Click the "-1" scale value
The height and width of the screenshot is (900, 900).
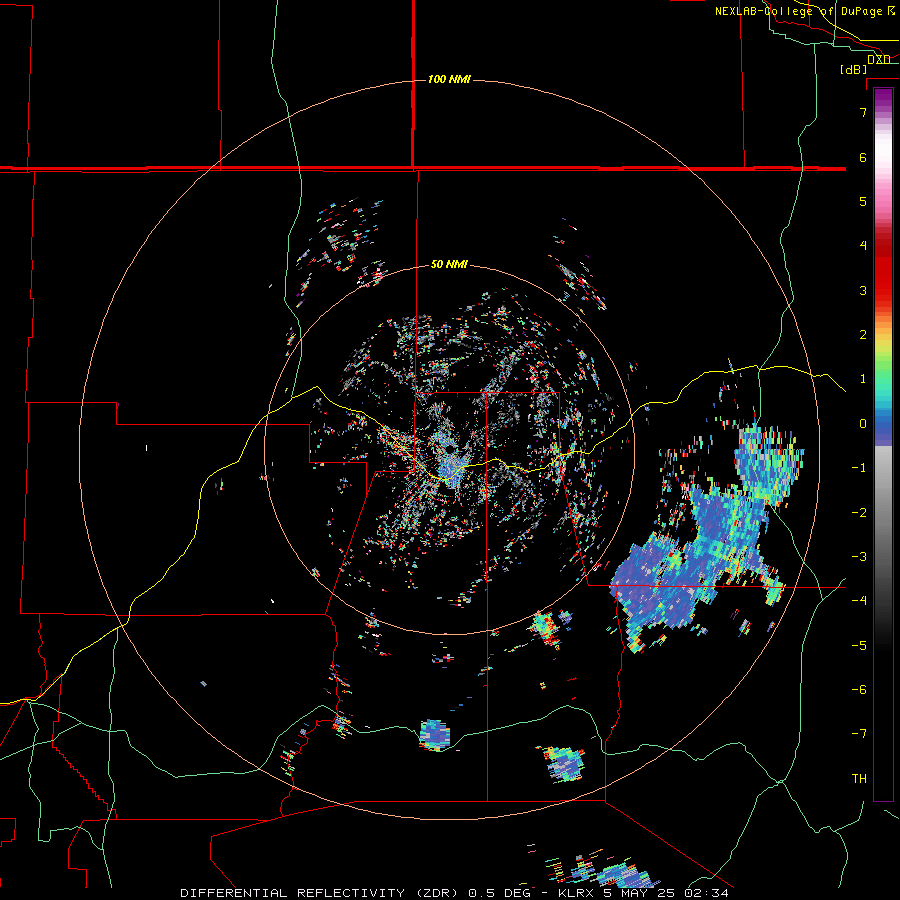point(859,468)
